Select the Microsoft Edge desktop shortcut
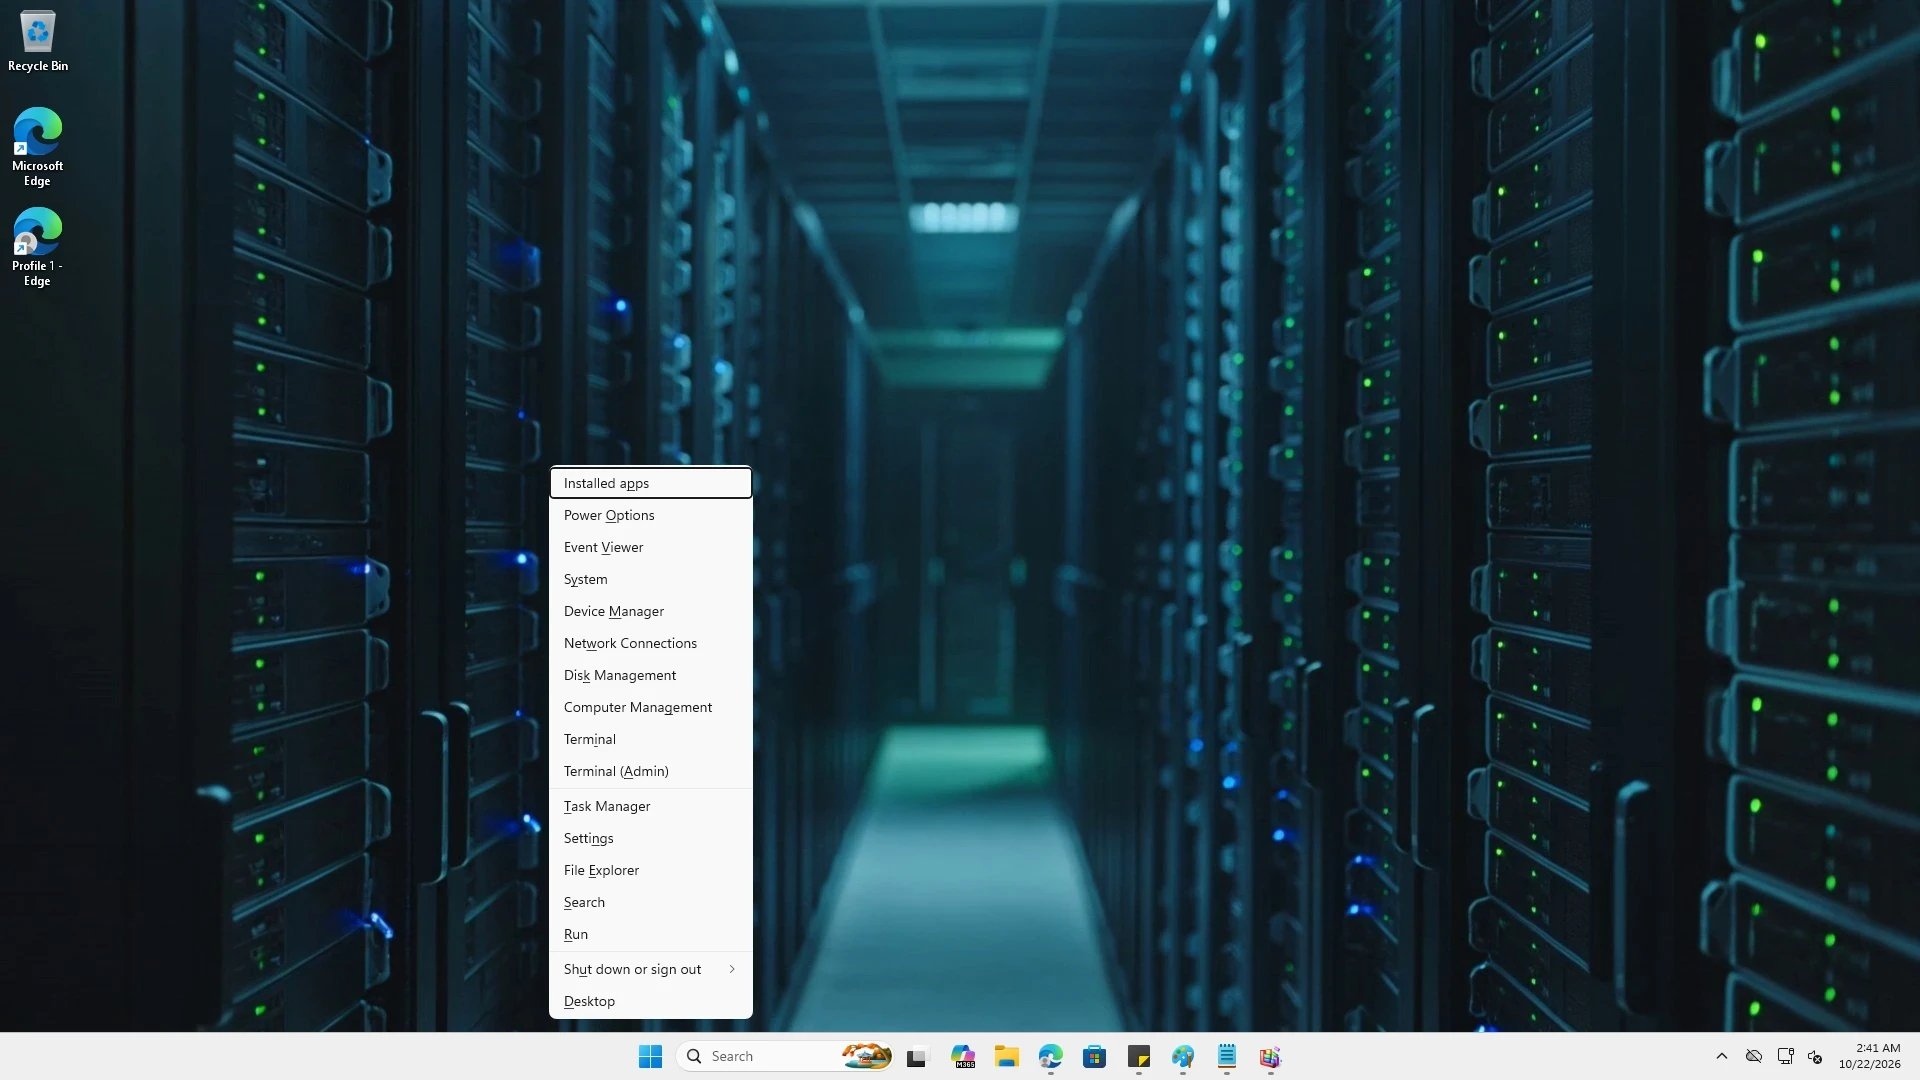Image resolution: width=1920 pixels, height=1080 pixels. (x=38, y=147)
